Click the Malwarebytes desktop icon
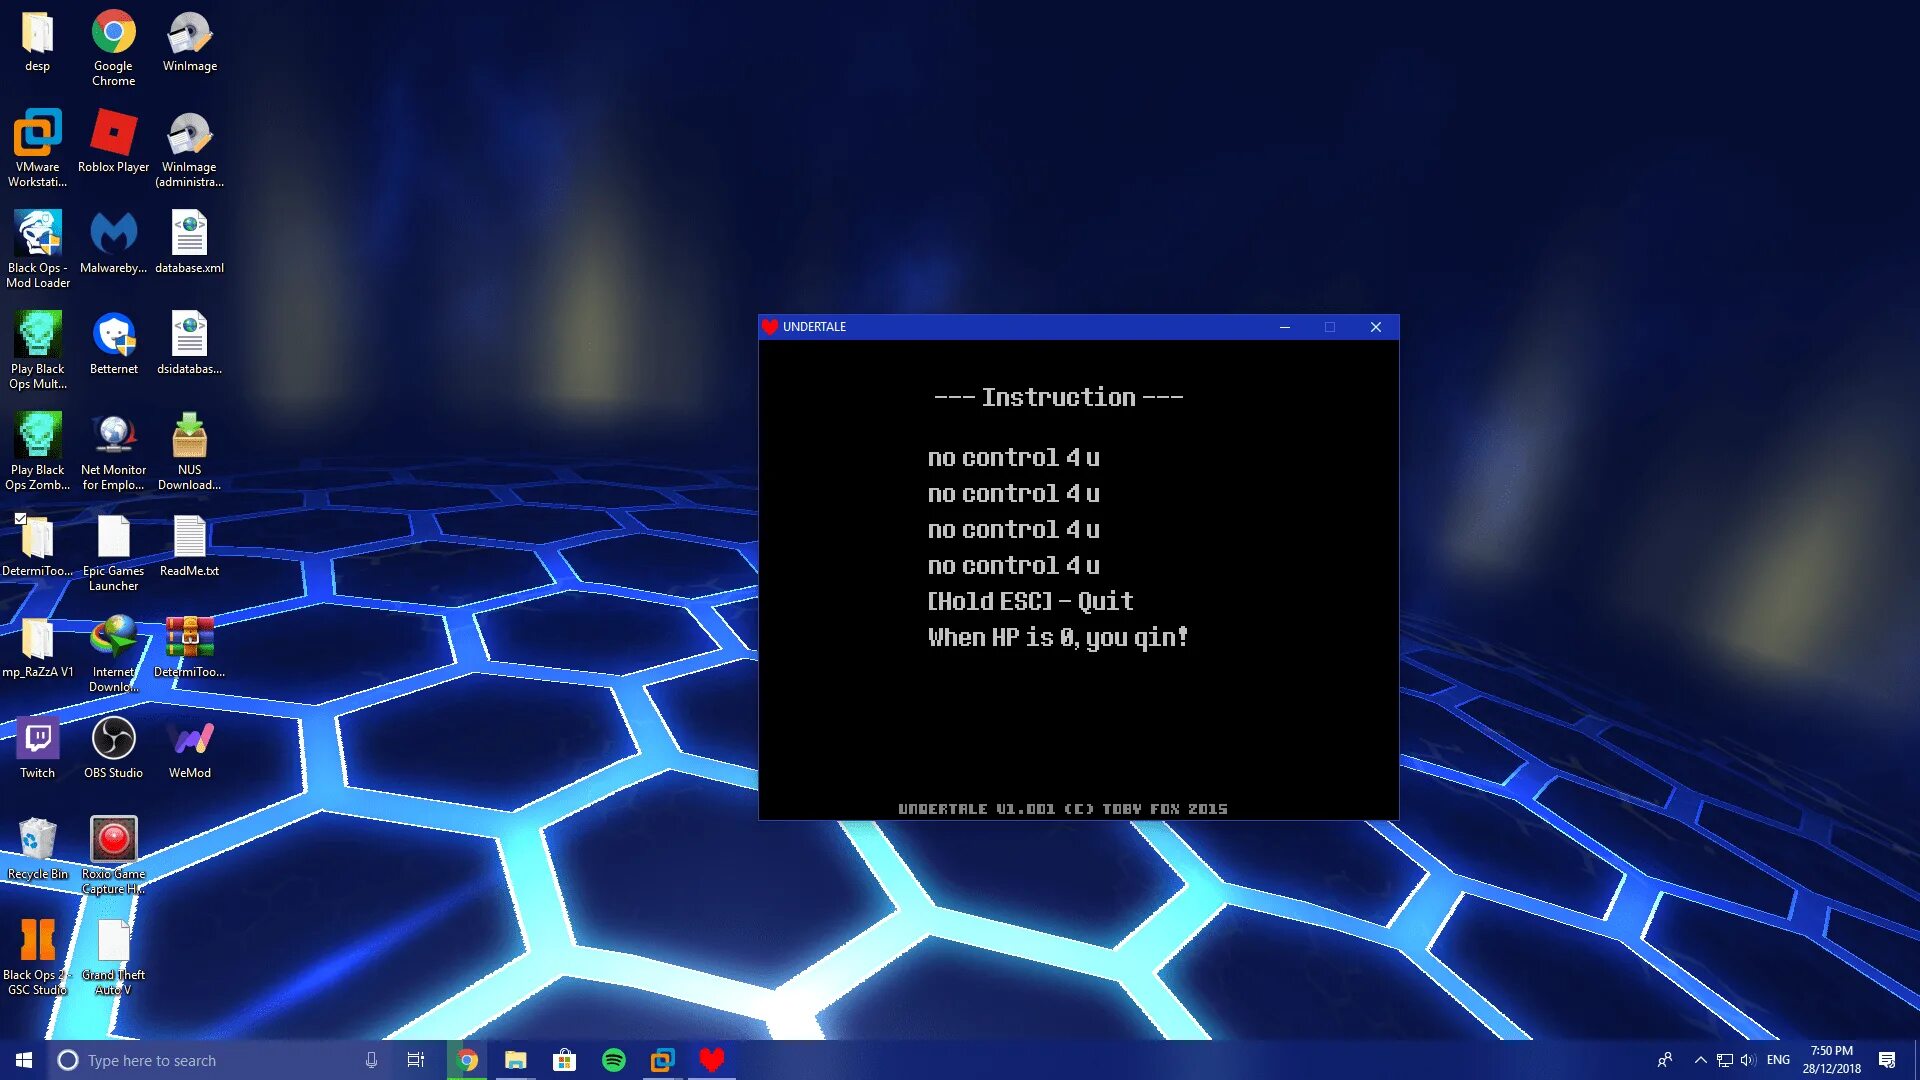This screenshot has height=1080, width=1920. (x=113, y=236)
